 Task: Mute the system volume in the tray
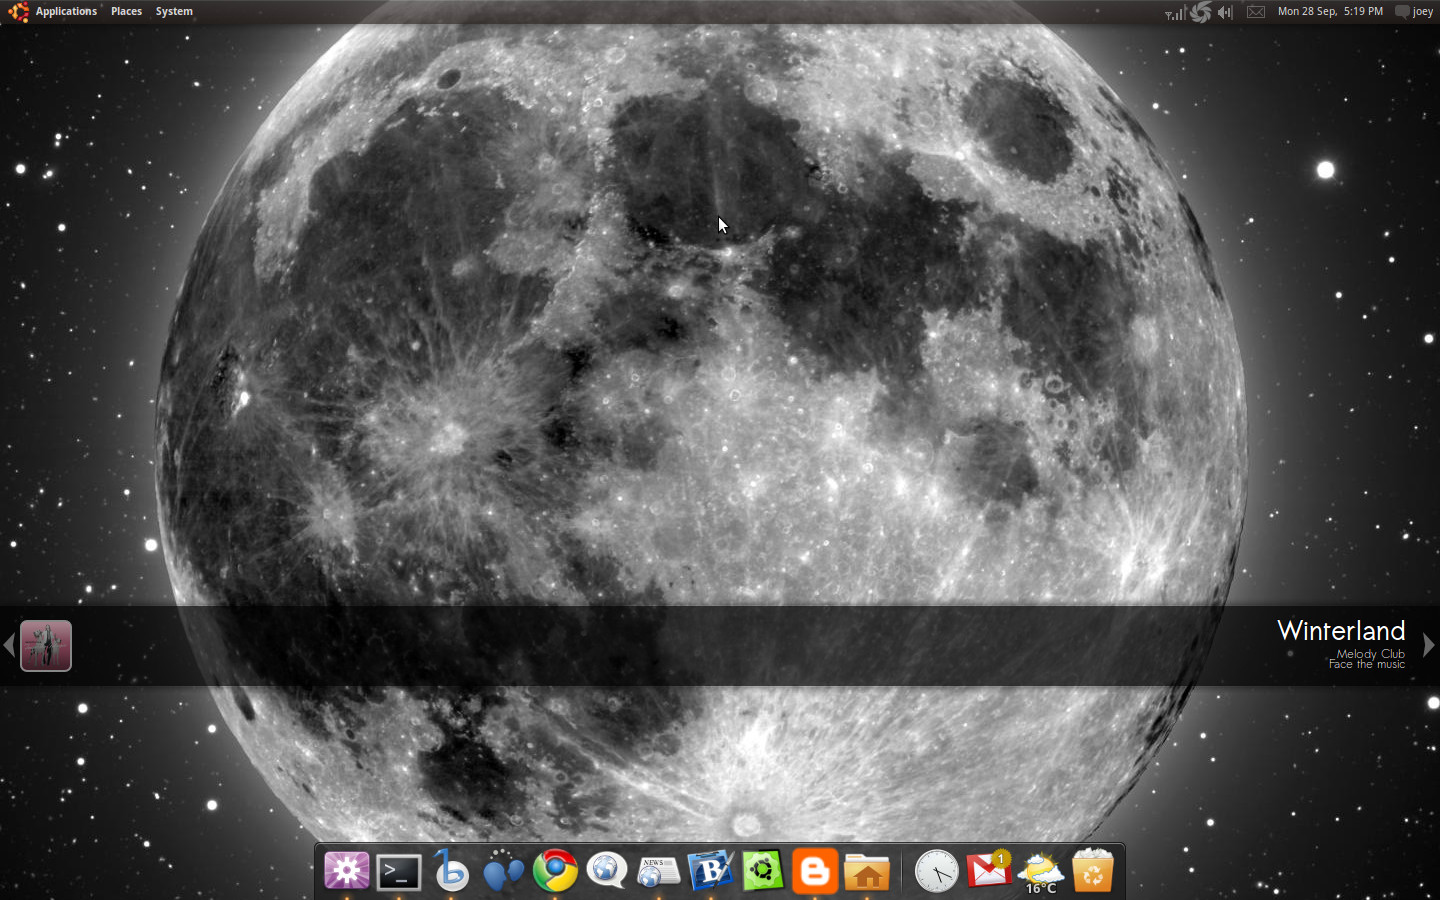pos(1225,12)
